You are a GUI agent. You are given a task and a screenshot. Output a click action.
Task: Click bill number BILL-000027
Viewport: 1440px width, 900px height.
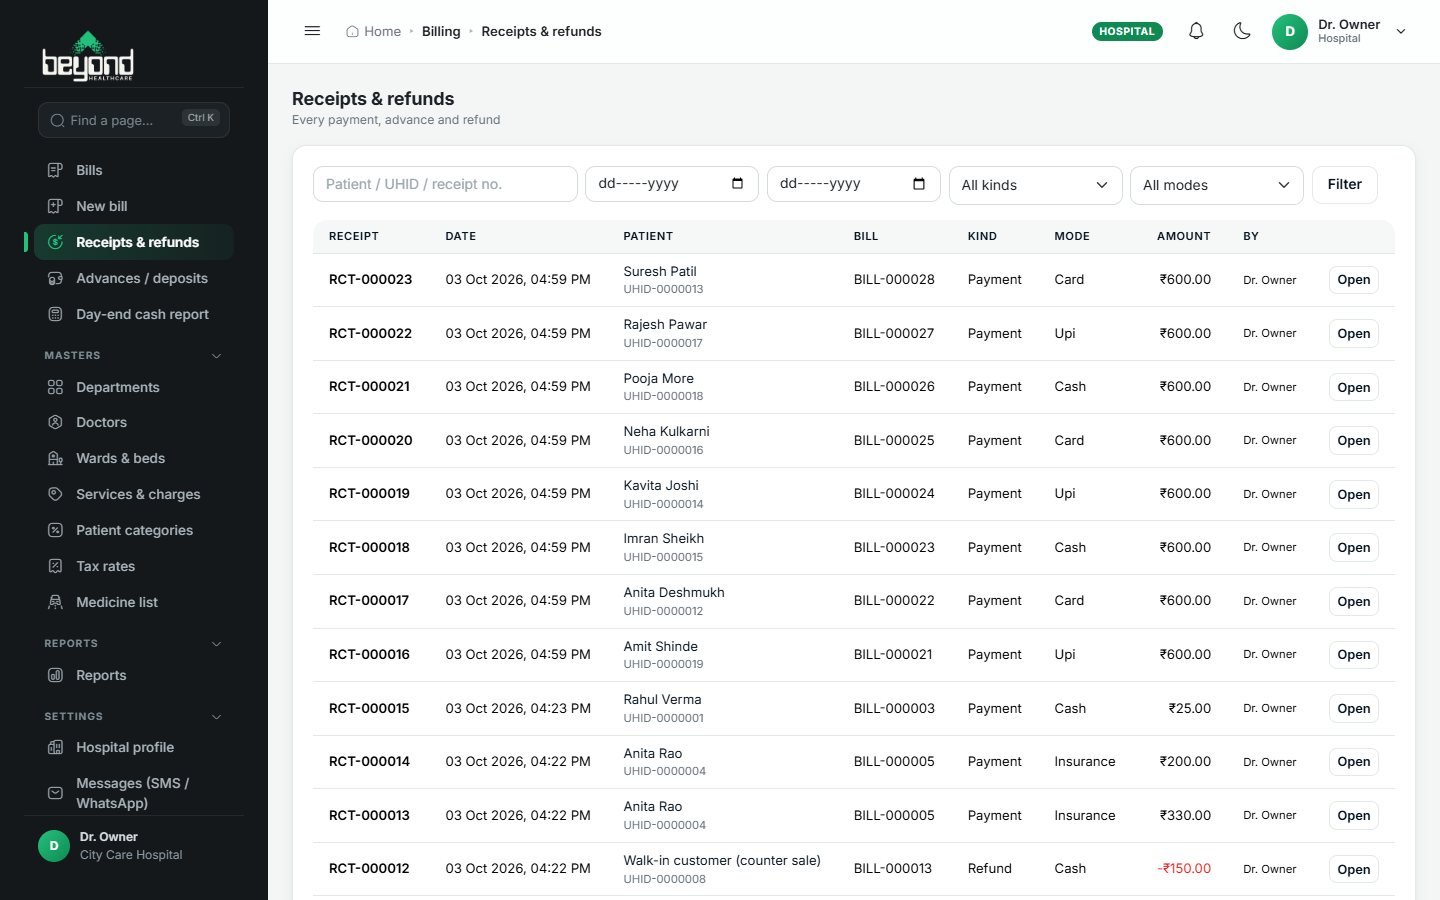(x=894, y=333)
